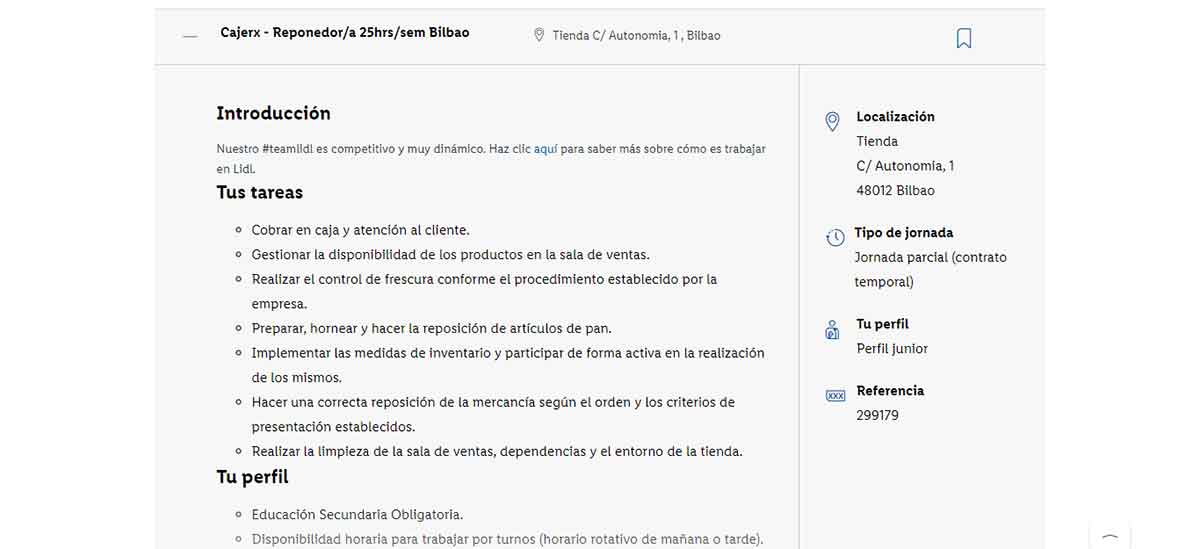Click the "Cobrar en caja" task bullet
This screenshot has width=1200, height=549.
[x=360, y=230]
